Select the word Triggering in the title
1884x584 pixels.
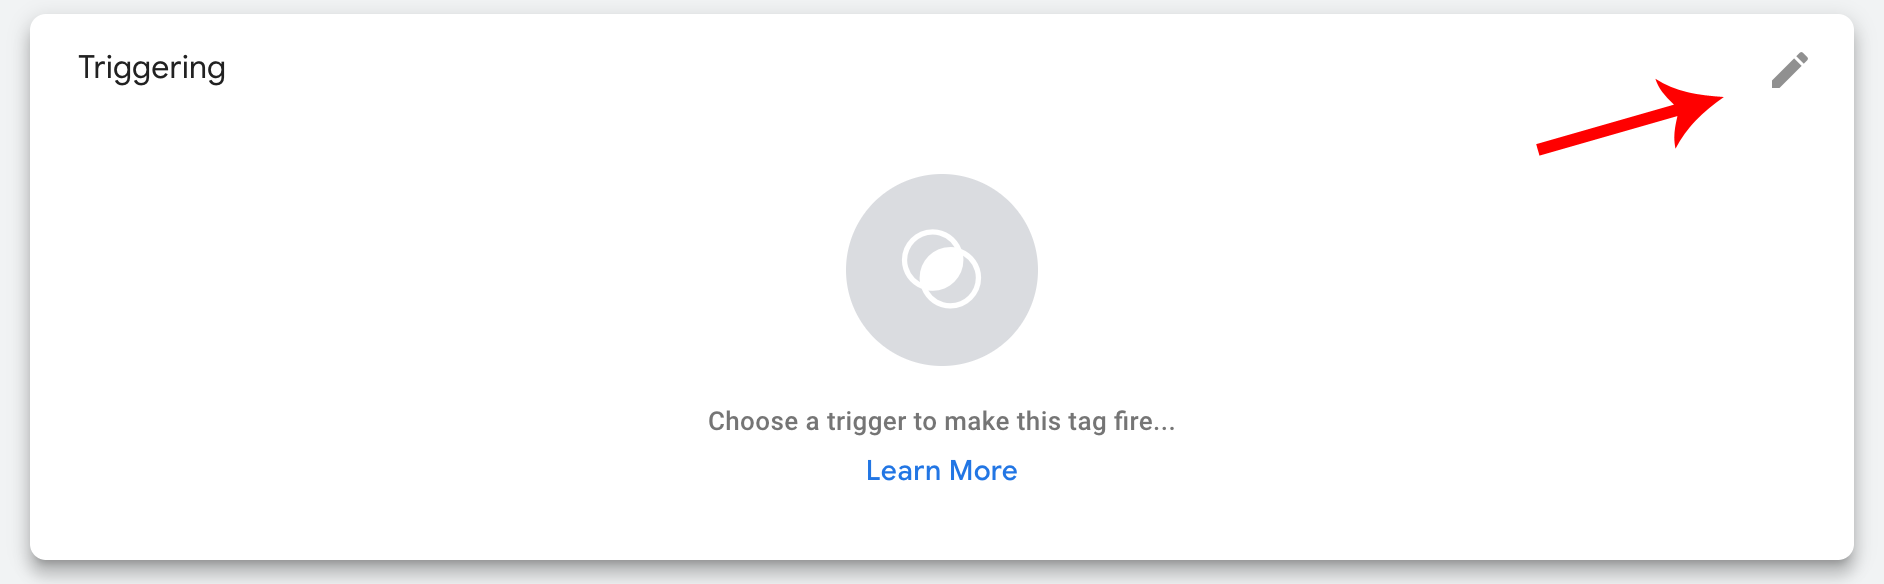(x=152, y=69)
